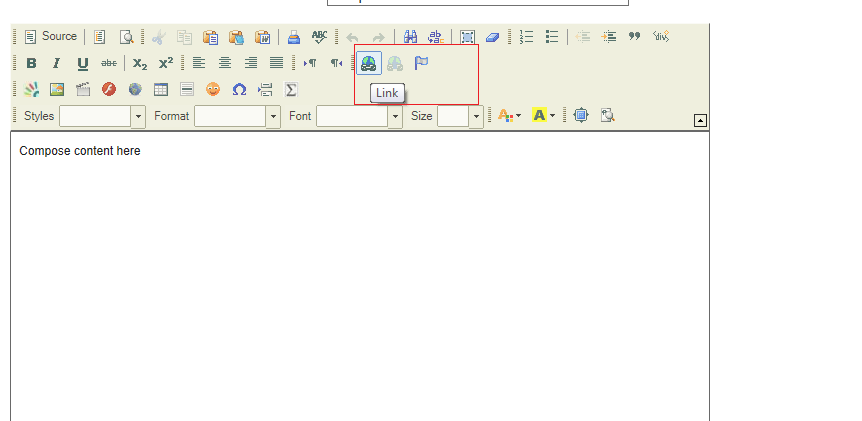Click the Flash icon
Viewport: 862px width, 421px height.
click(x=109, y=89)
